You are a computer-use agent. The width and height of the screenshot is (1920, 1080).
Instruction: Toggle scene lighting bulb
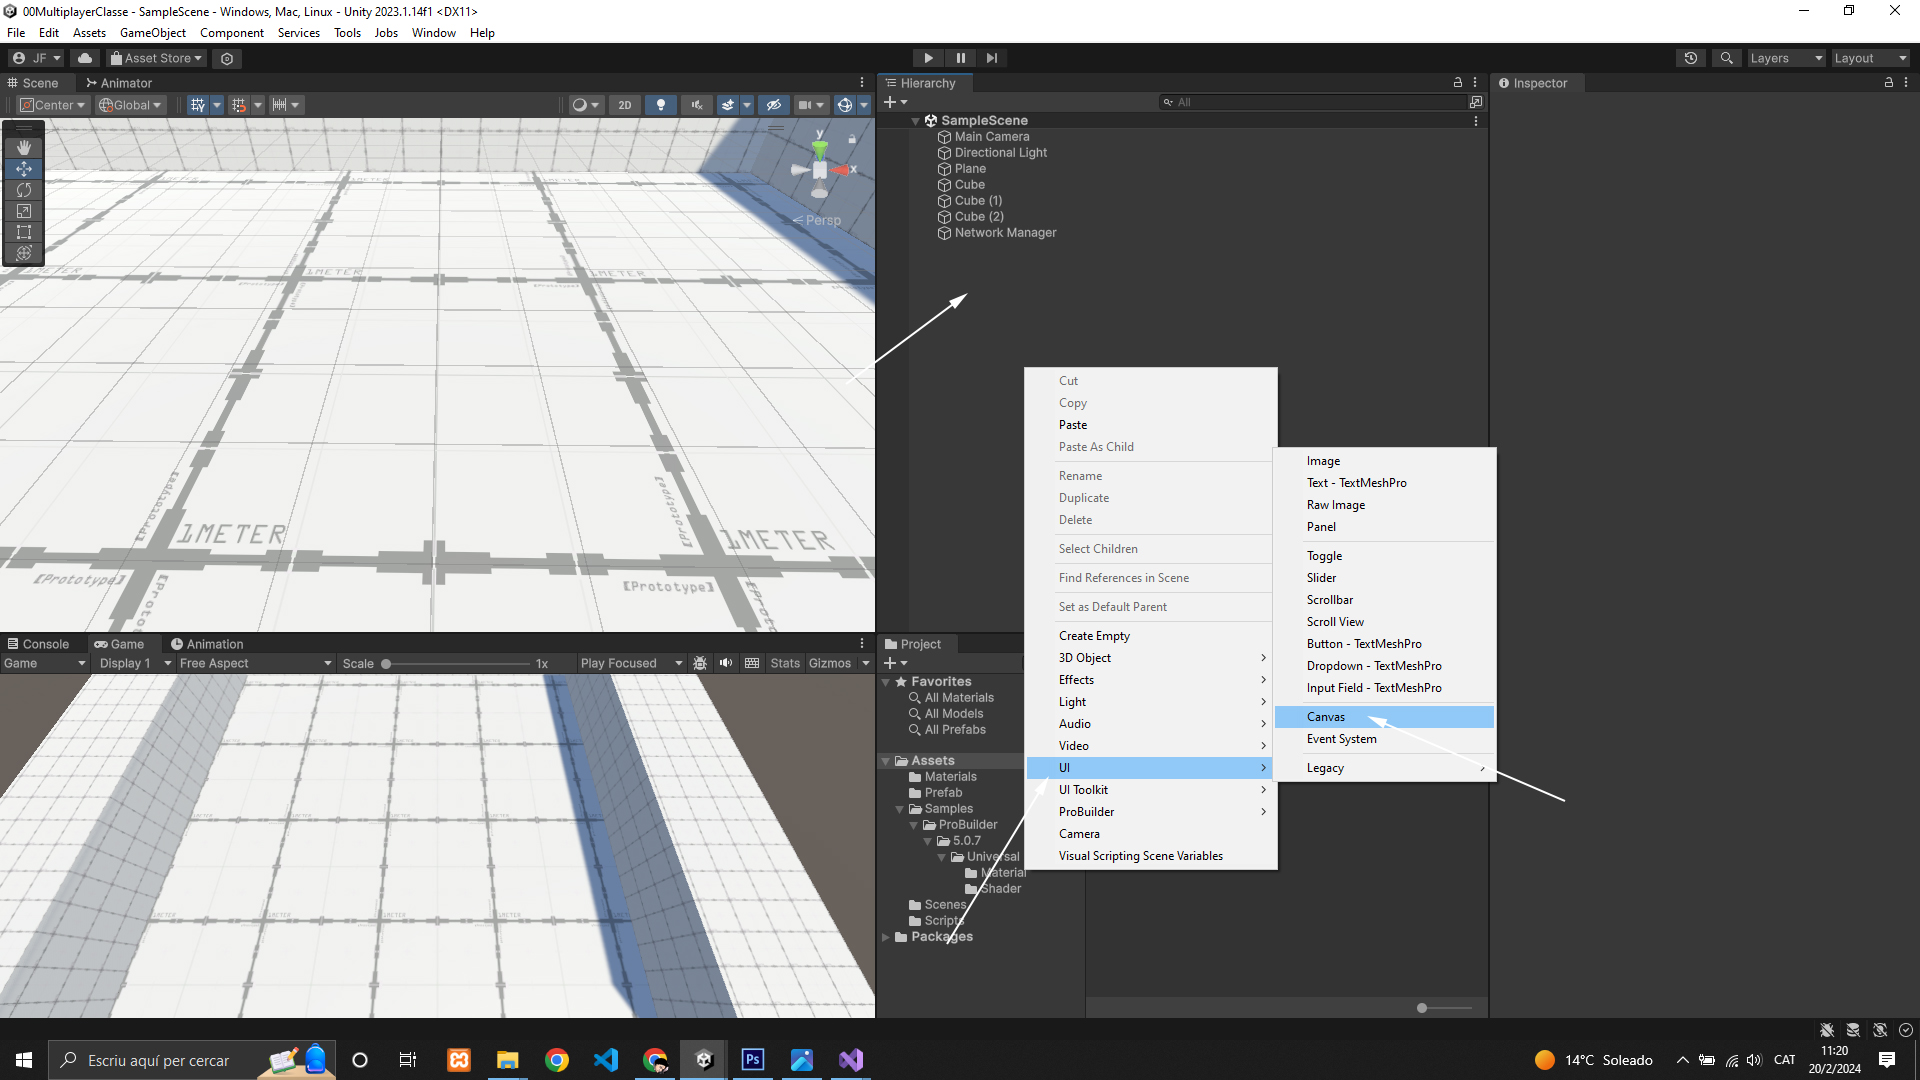[x=660, y=105]
